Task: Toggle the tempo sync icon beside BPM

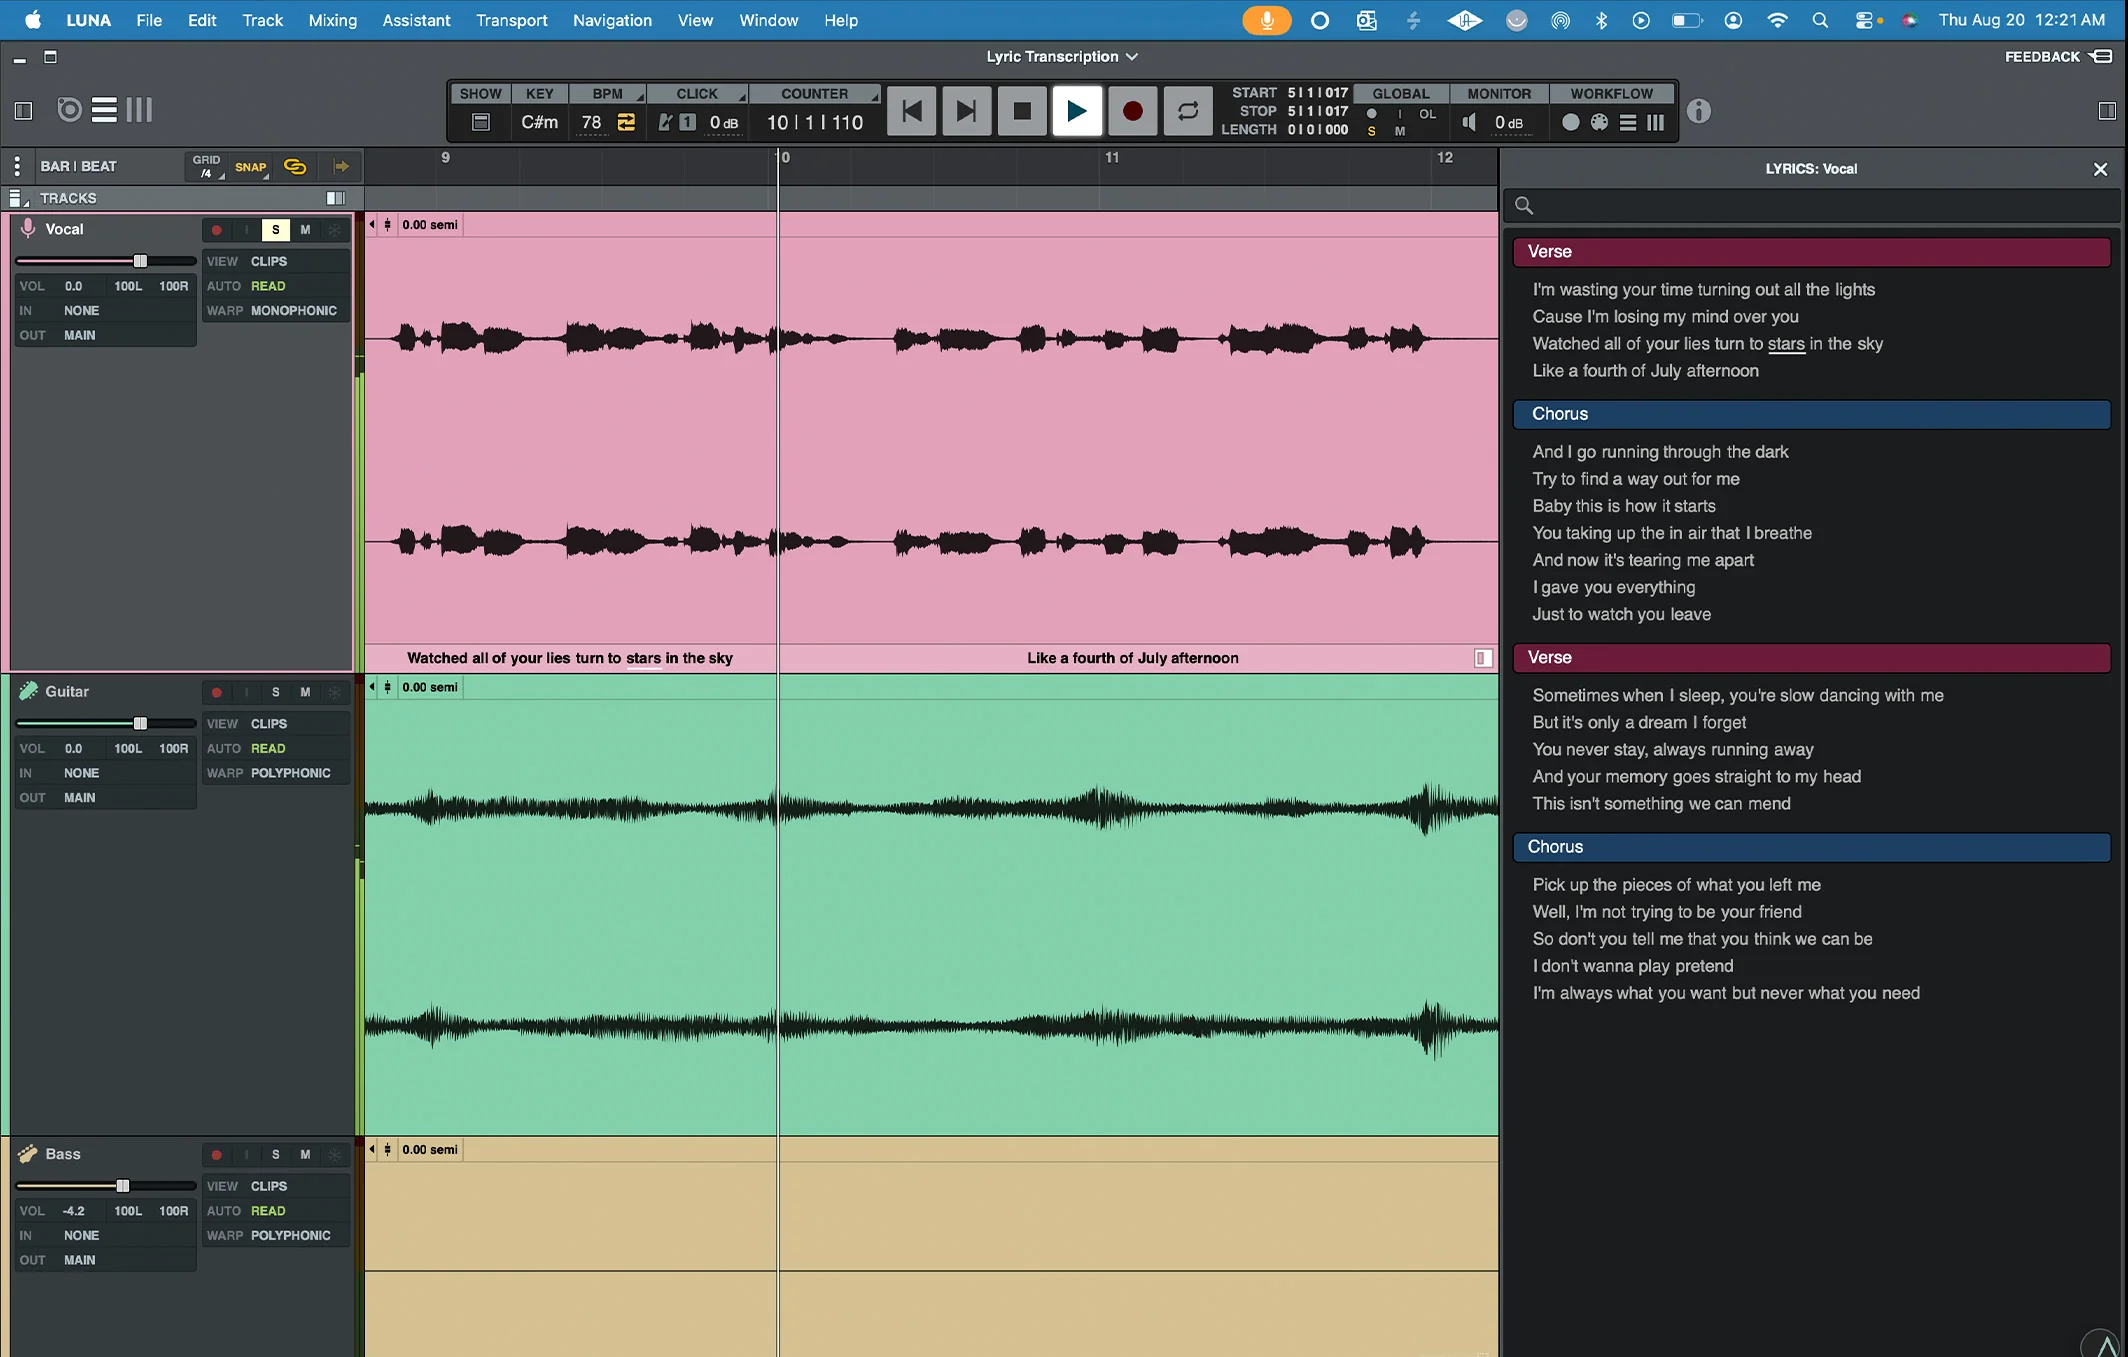Action: [x=626, y=122]
